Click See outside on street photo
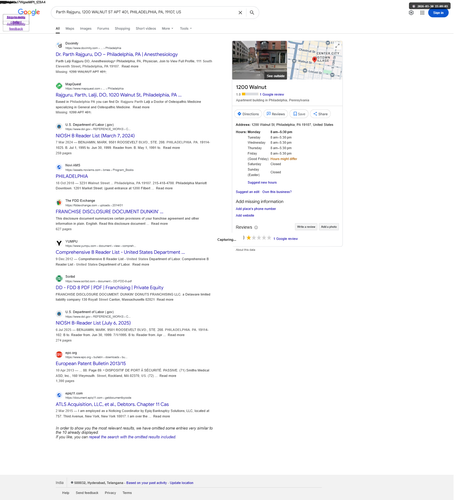 [275, 76]
